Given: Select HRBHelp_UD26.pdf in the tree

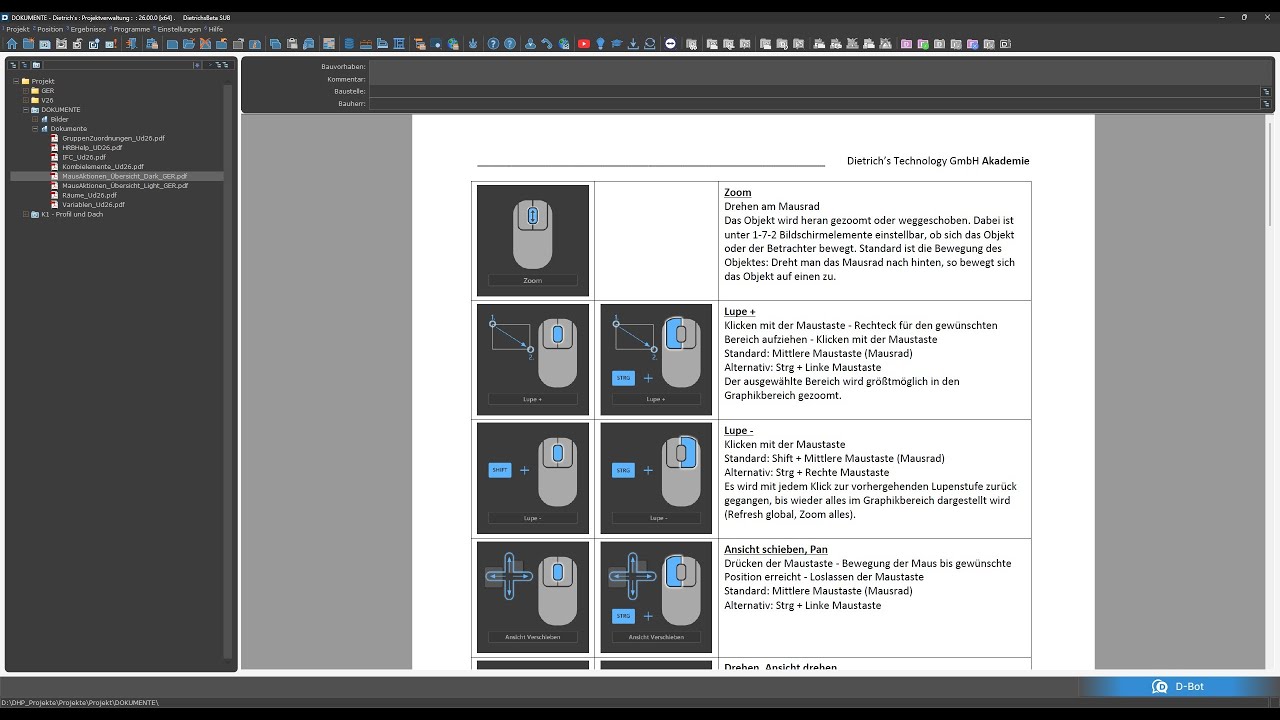Looking at the screenshot, I should click(92, 148).
